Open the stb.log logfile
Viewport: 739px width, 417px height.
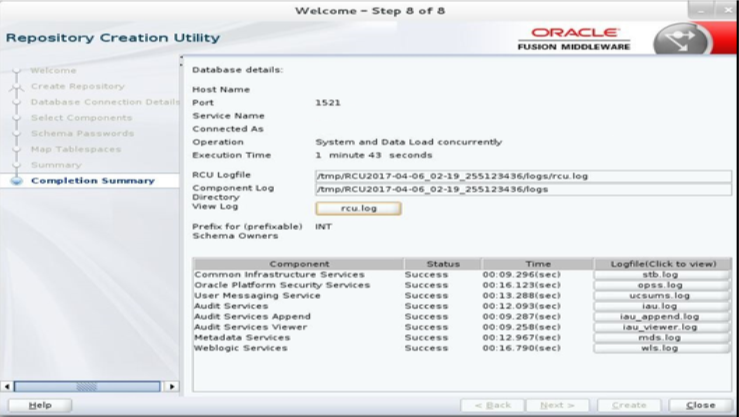pyautogui.click(x=661, y=275)
